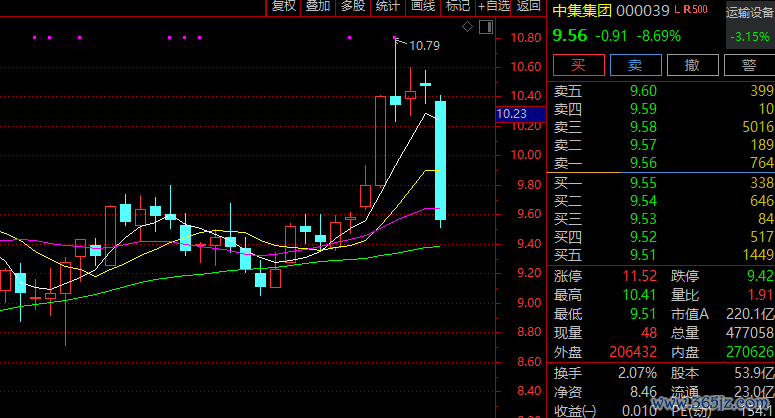Click the sector change -3.15%

[750, 37]
